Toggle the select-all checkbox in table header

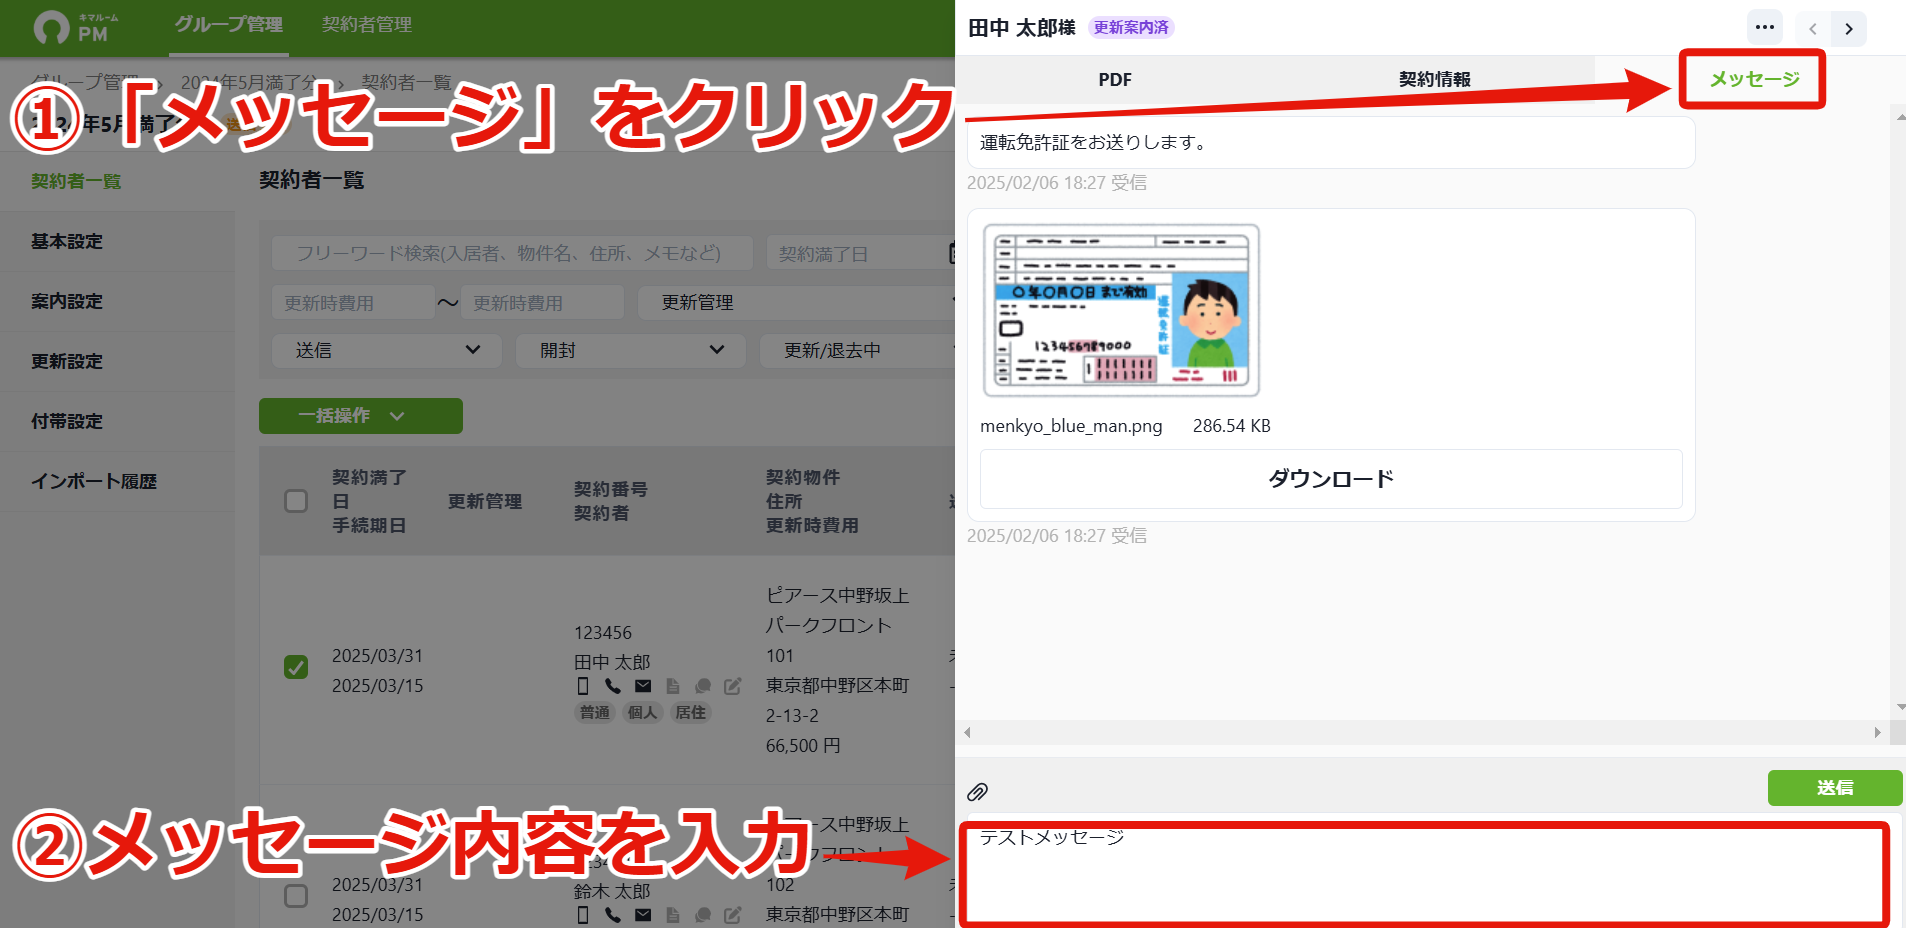pyautogui.click(x=296, y=501)
